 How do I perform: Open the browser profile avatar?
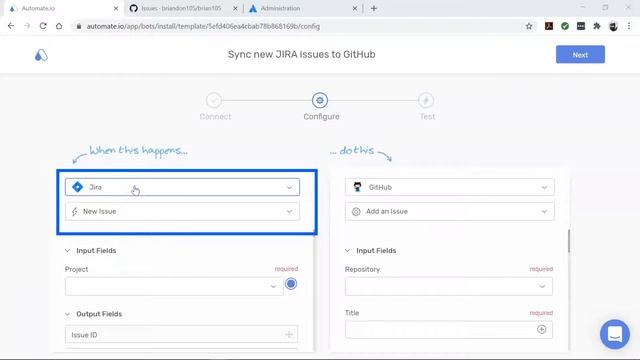(x=613, y=26)
